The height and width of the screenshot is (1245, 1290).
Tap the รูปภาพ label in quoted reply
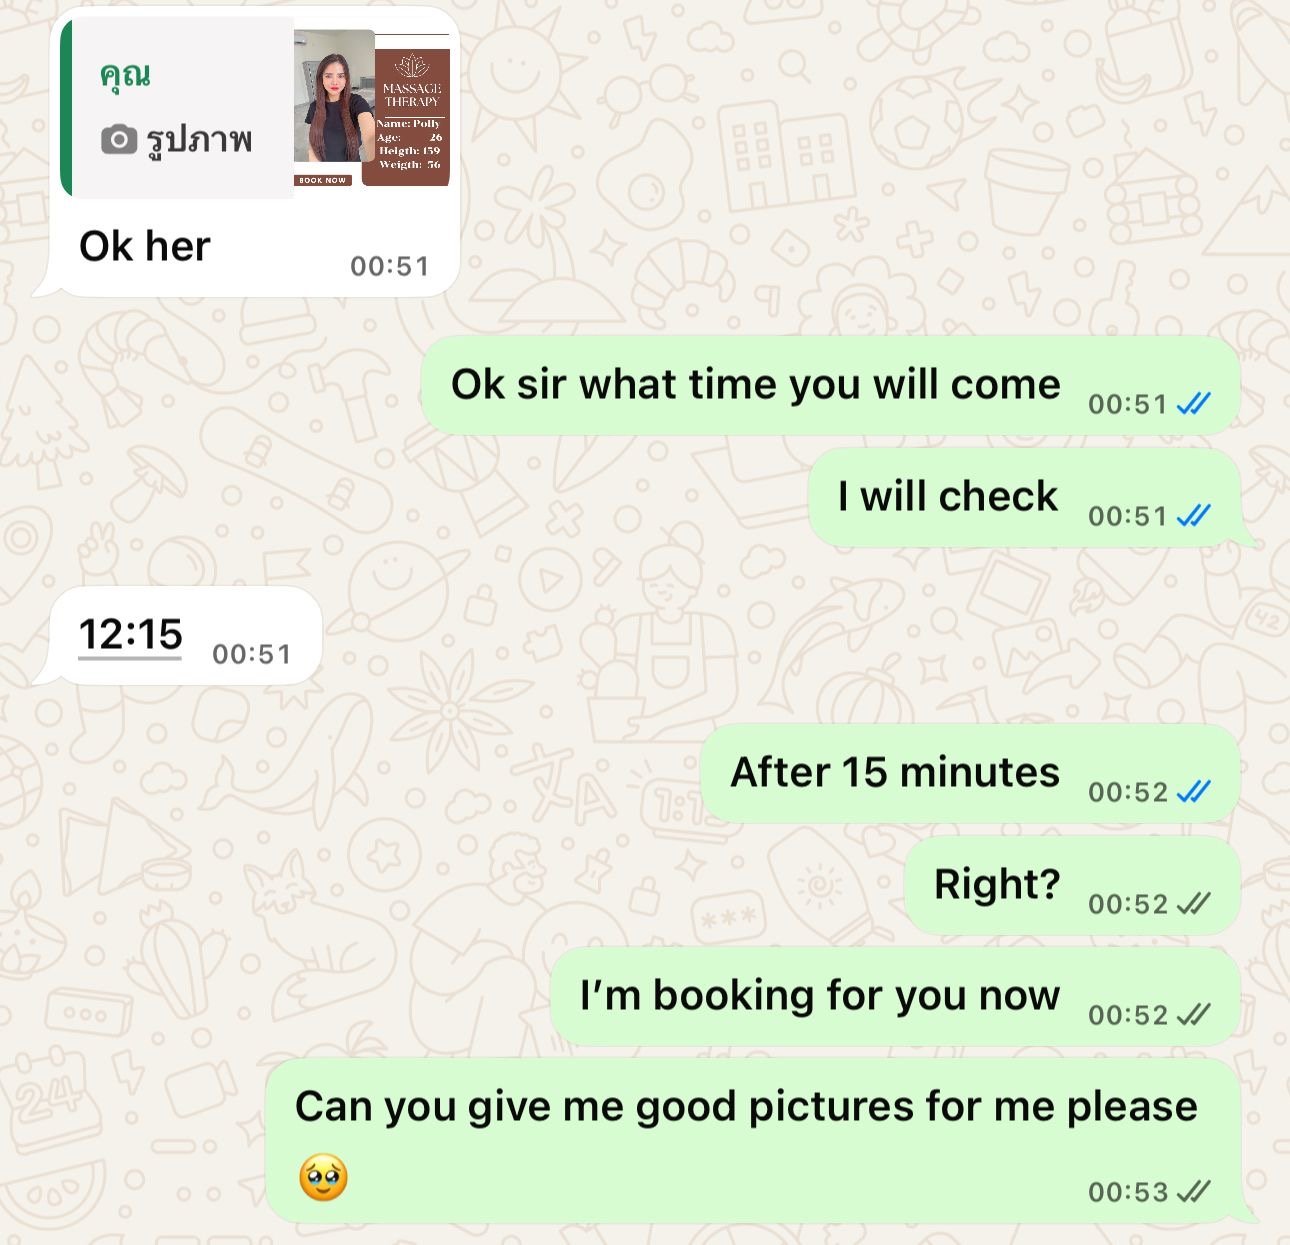pyautogui.click(x=199, y=140)
